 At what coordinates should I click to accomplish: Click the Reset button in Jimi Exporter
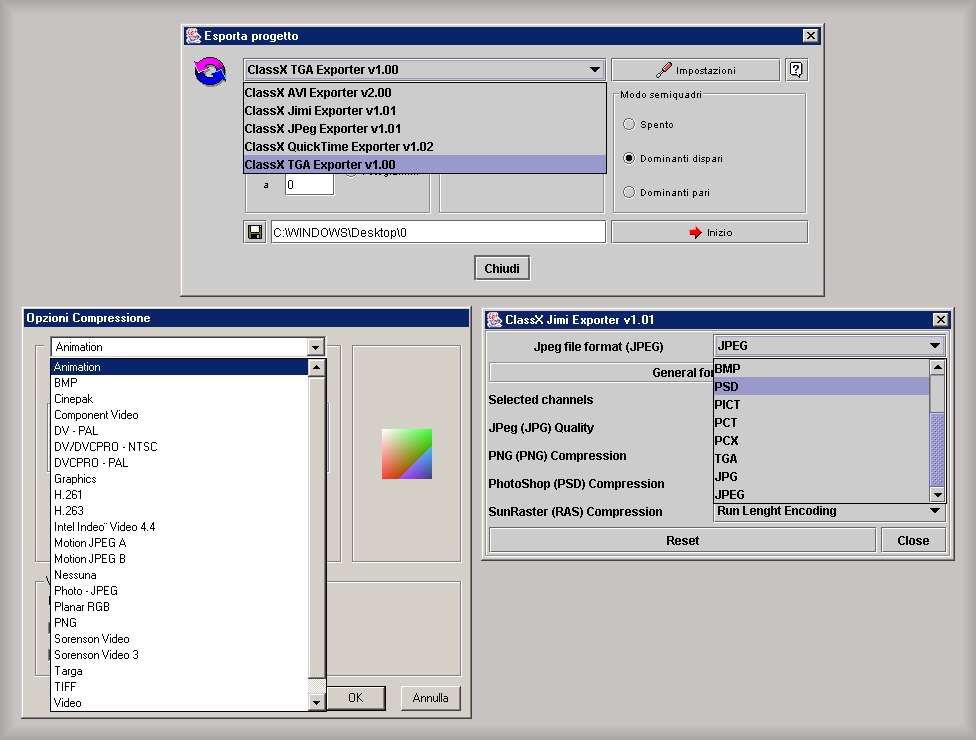[x=682, y=540]
